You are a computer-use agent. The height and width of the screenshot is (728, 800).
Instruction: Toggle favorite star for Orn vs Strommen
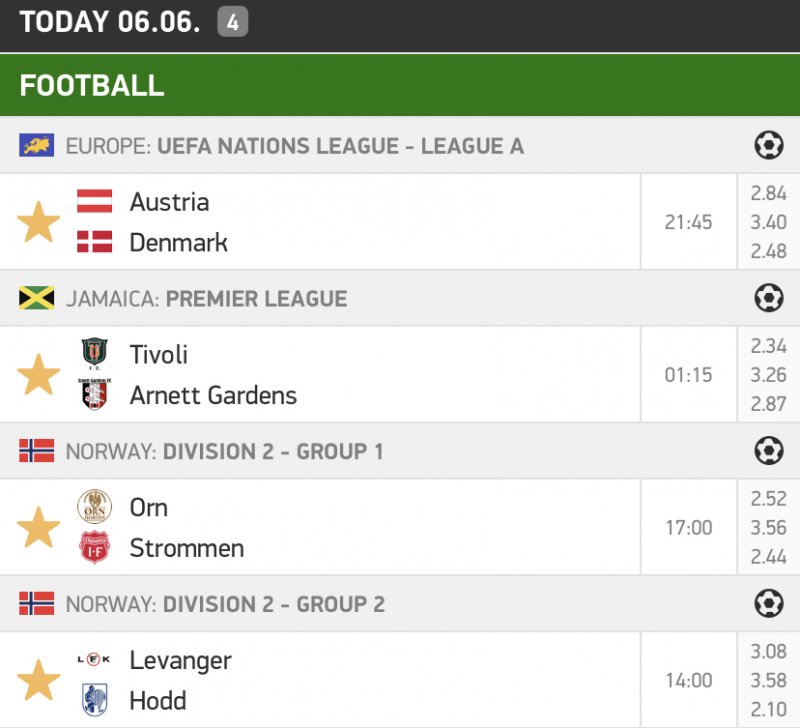pyautogui.click(x=39, y=528)
